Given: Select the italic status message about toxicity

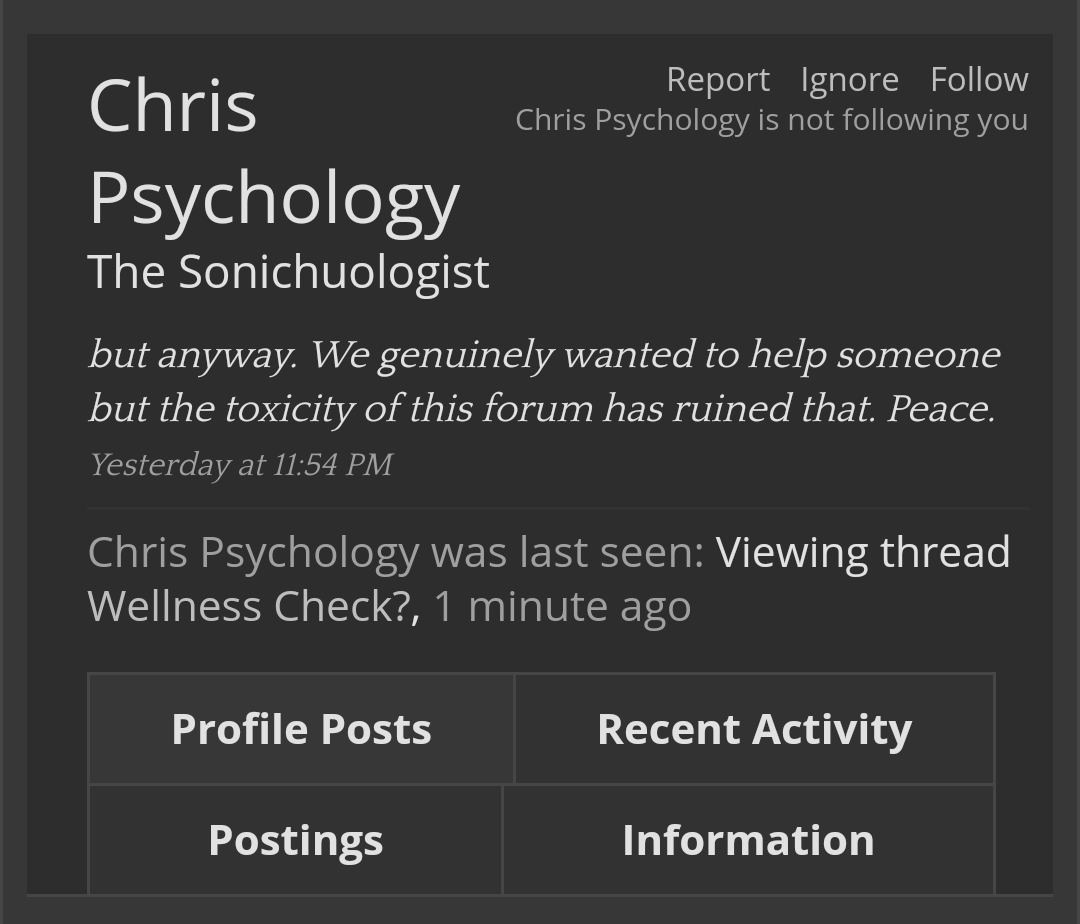Looking at the screenshot, I should (x=544, y=381).
